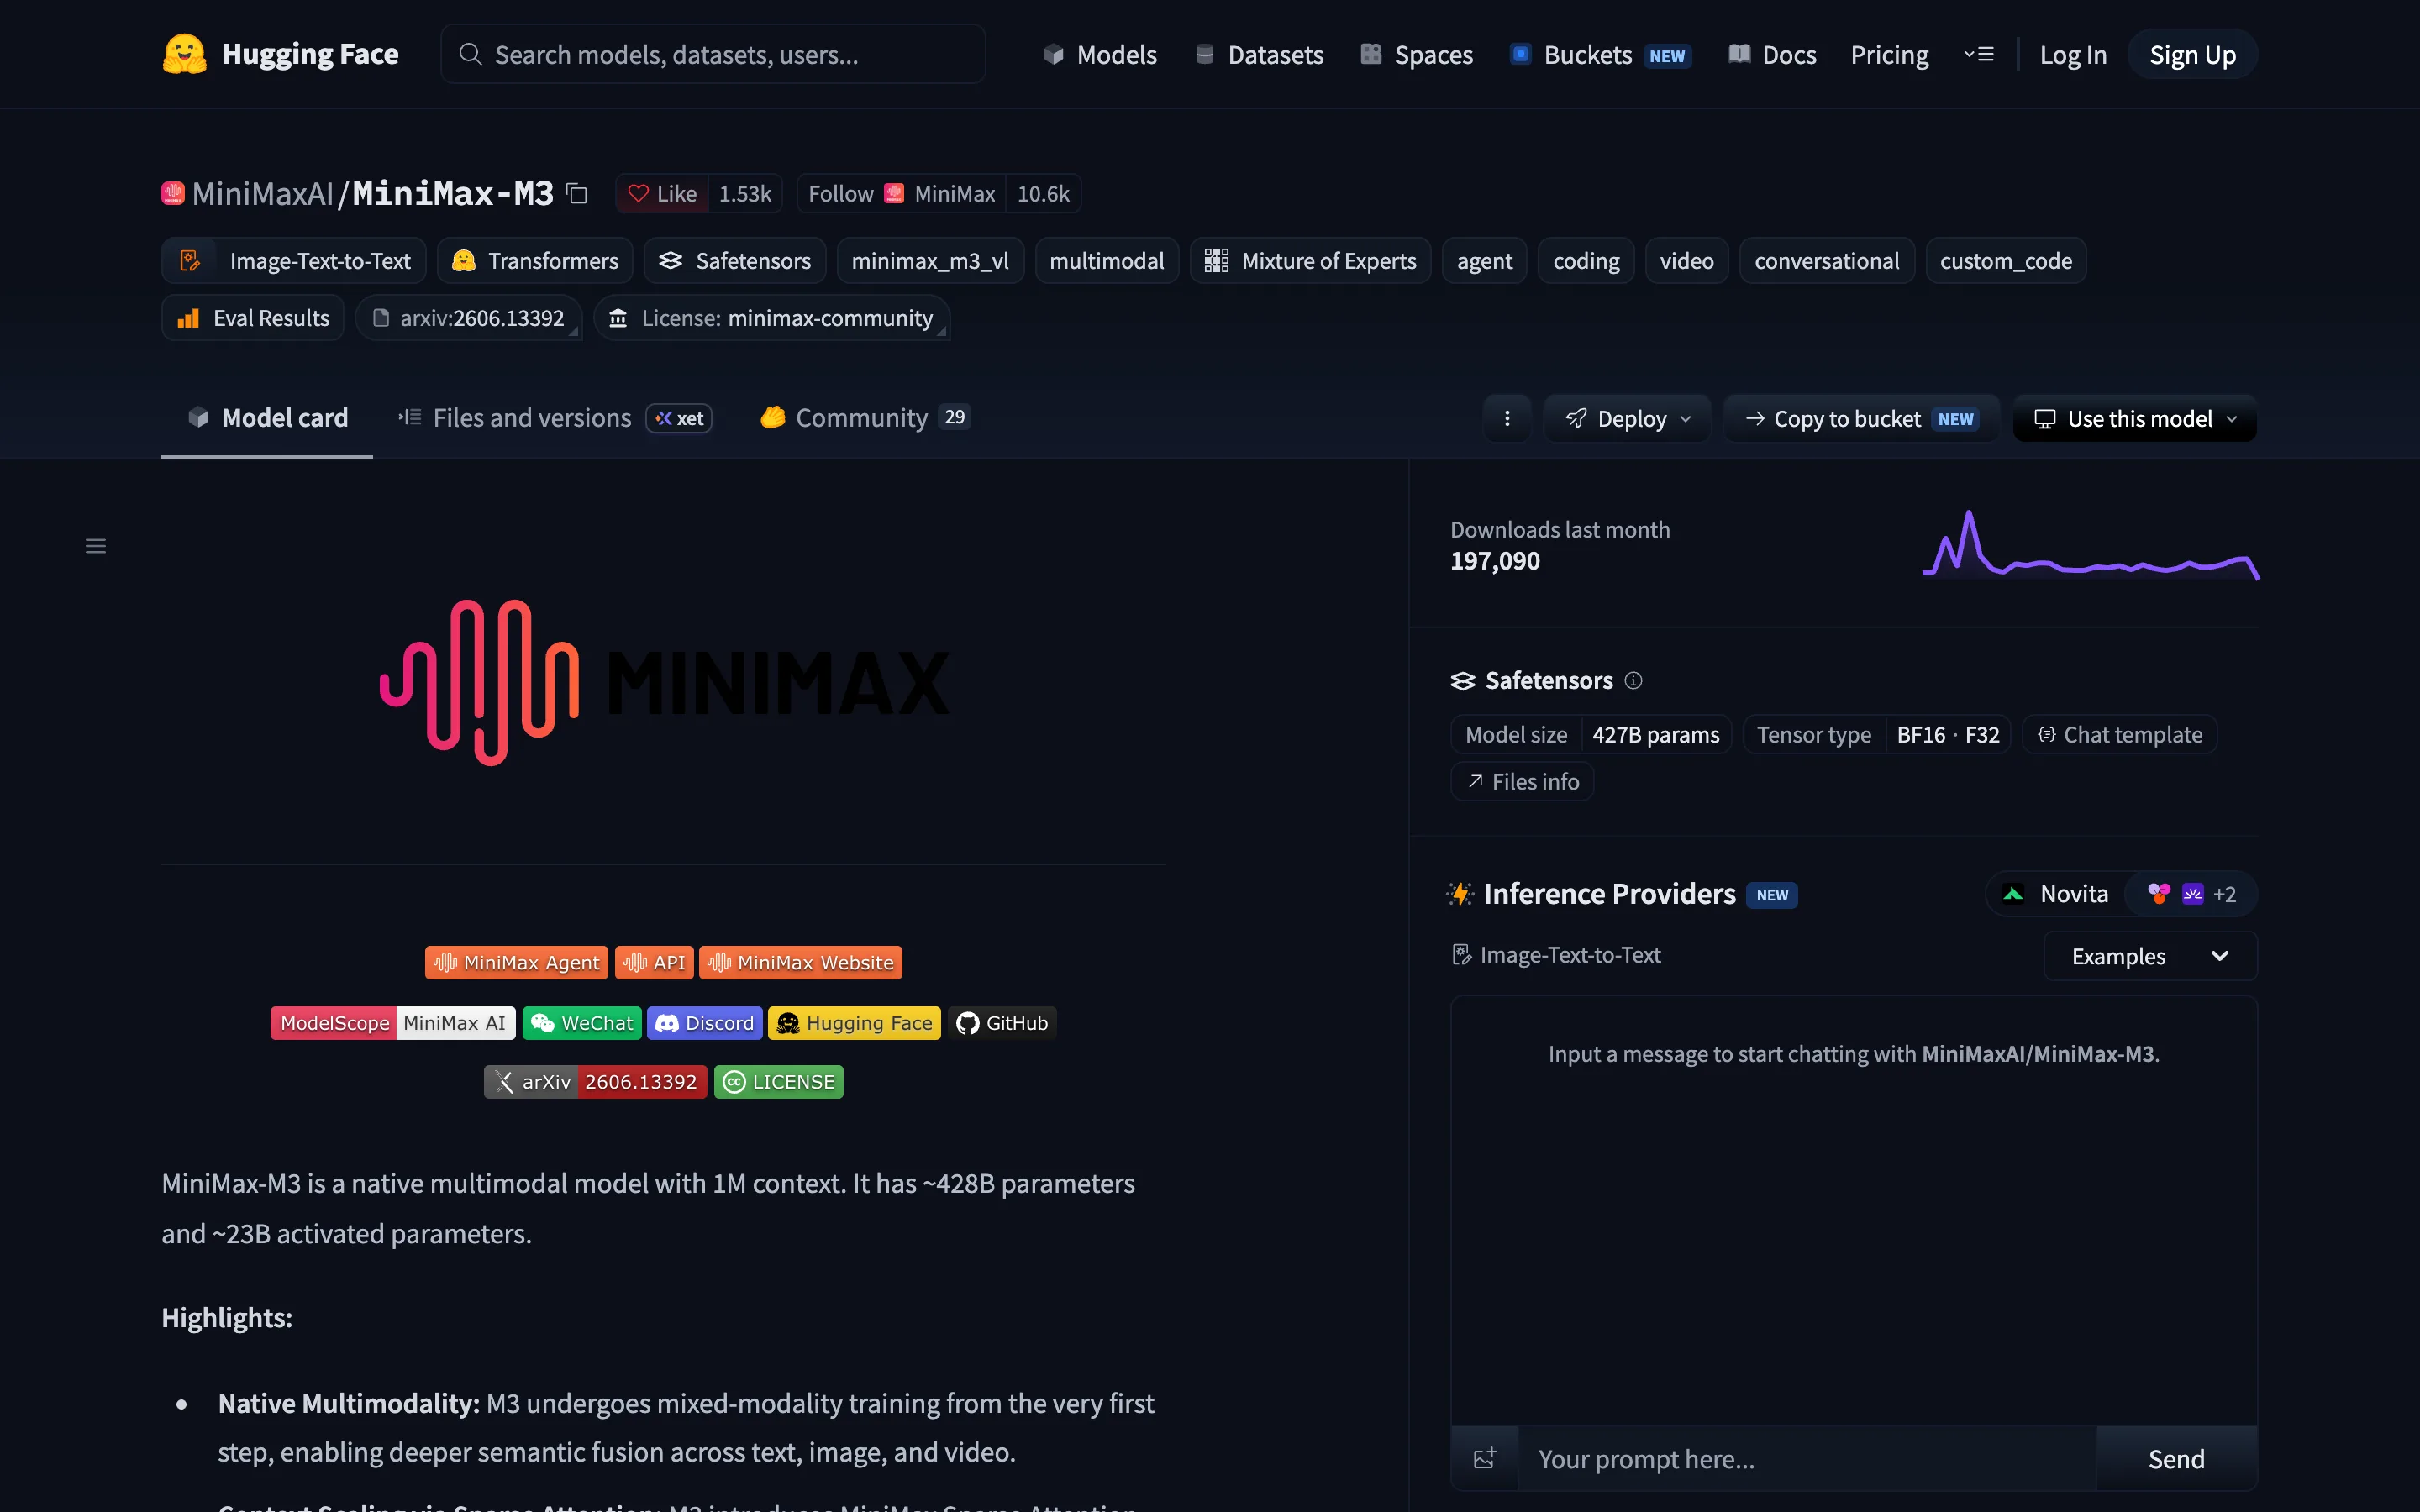Open the Examples dropdown

click(x=2150, y=956)
